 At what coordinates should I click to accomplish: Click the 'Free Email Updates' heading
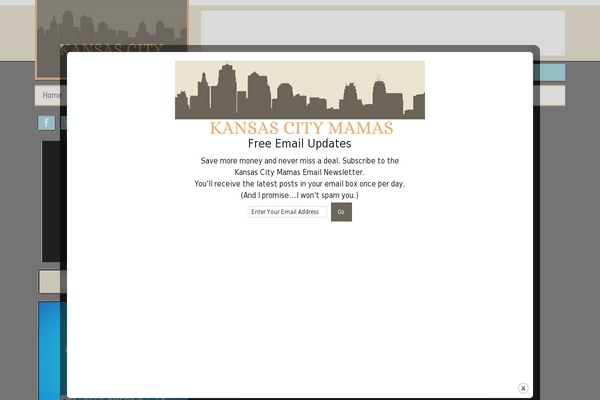(x=300, y=144)
